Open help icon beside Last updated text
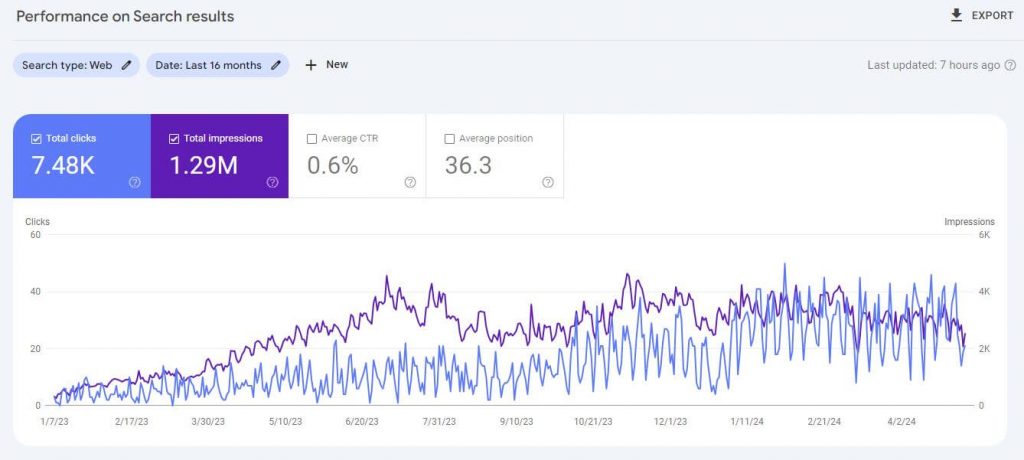 pos(1010,65)
